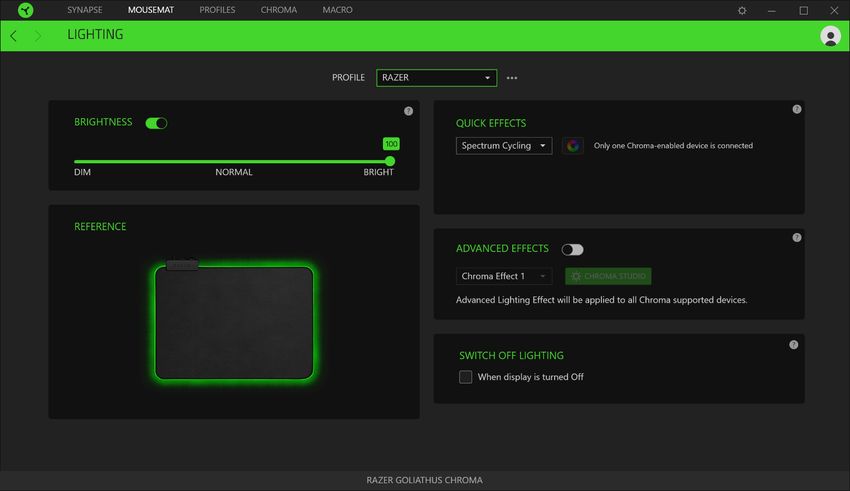
Task: Minimize the Razer Synapse window
Action: click(771, 10)
